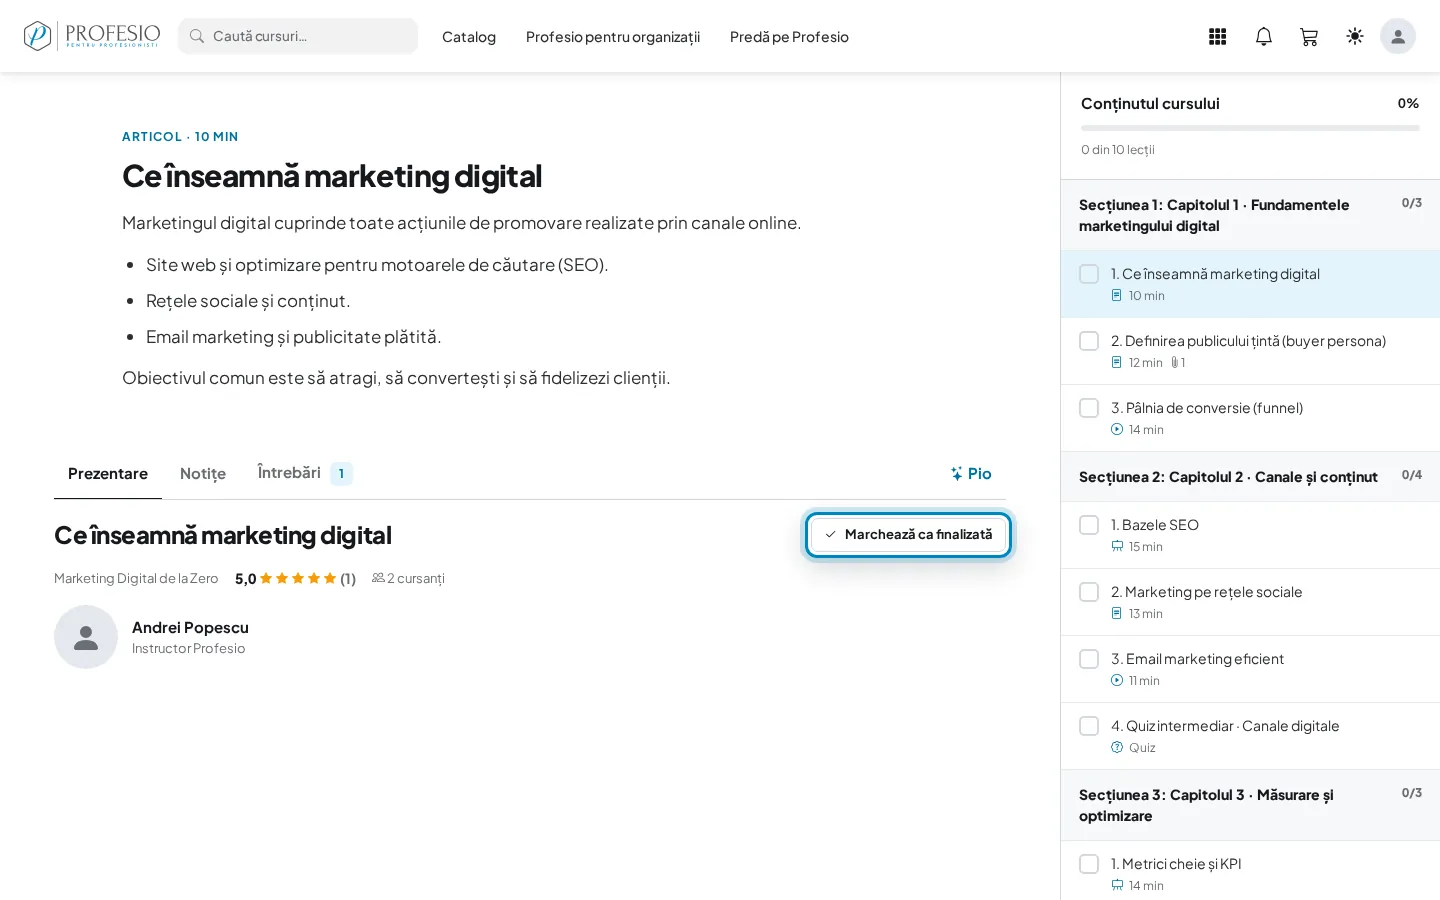Open the Întrebări tab
1440x900 pixels.
coord(304,473)
